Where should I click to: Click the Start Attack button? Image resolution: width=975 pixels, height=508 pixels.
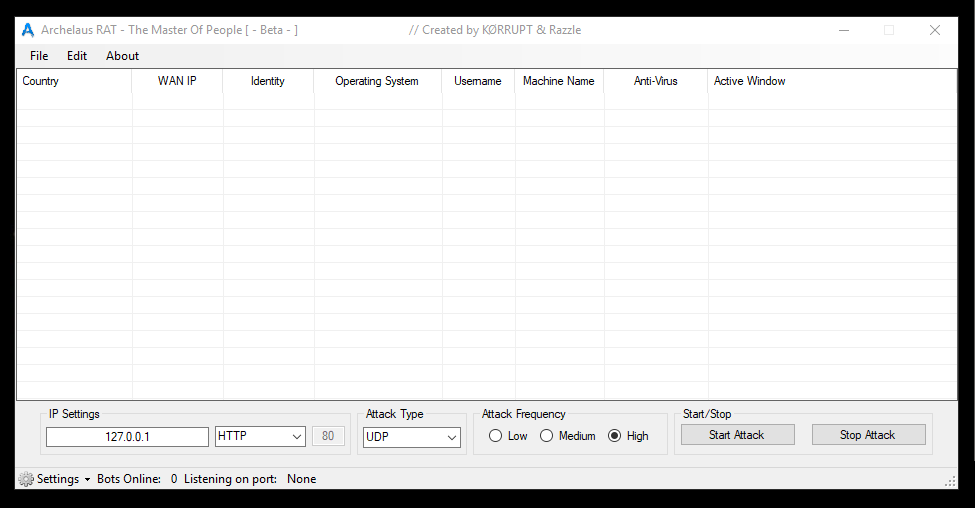[737, 435]
